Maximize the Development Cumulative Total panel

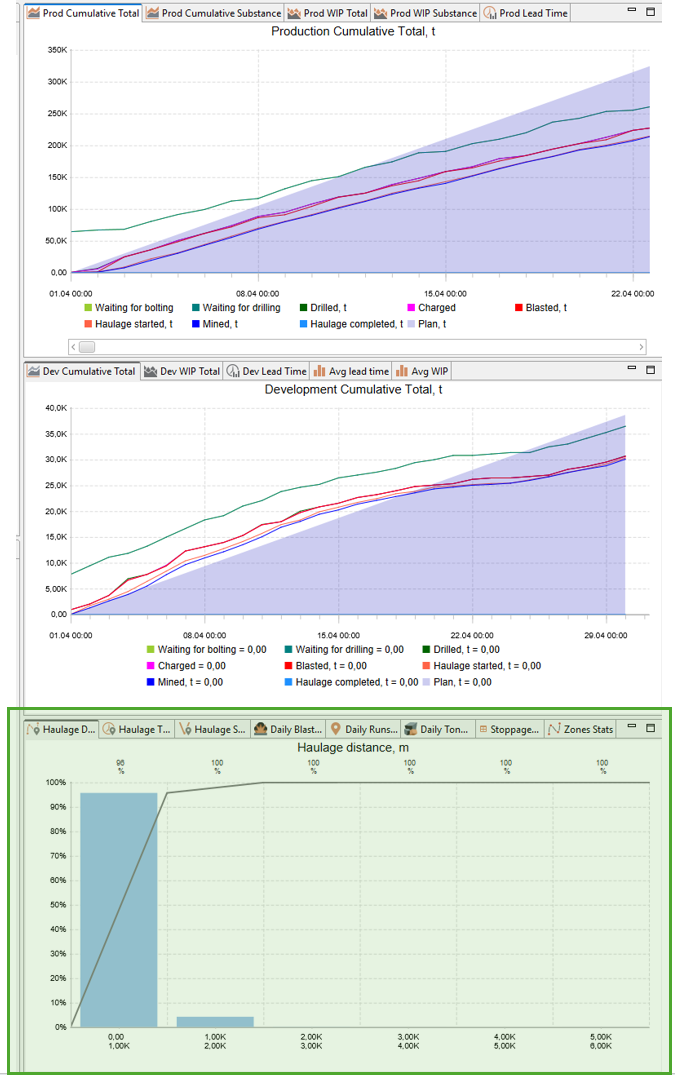pyautogui.click(x=651, y=370)
